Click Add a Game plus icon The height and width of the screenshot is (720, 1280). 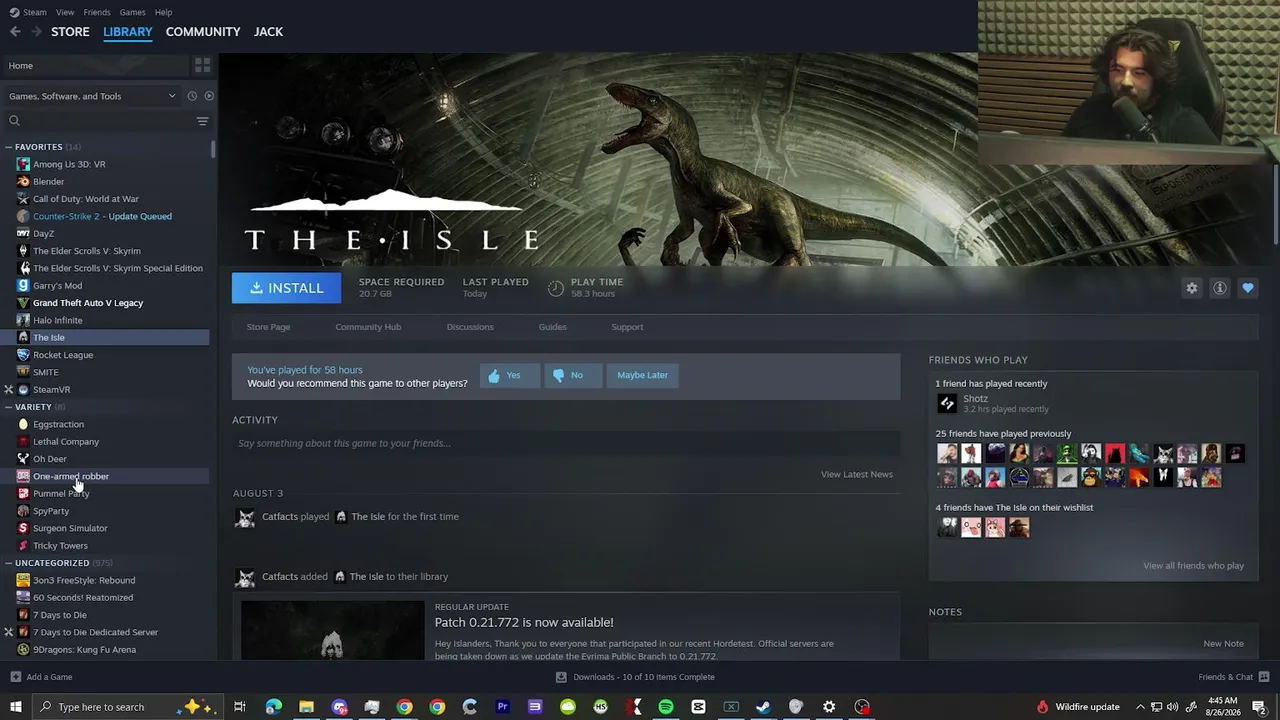16,677
